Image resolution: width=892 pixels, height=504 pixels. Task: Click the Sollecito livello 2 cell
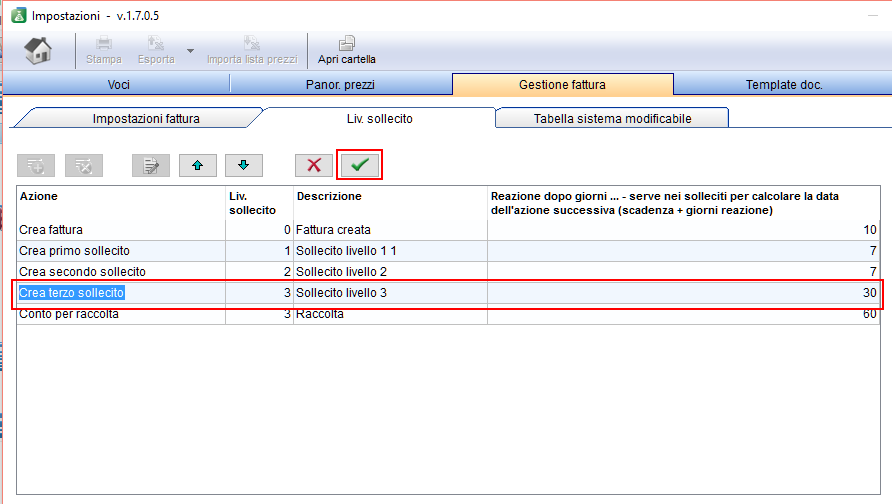[x=390, y=272]
